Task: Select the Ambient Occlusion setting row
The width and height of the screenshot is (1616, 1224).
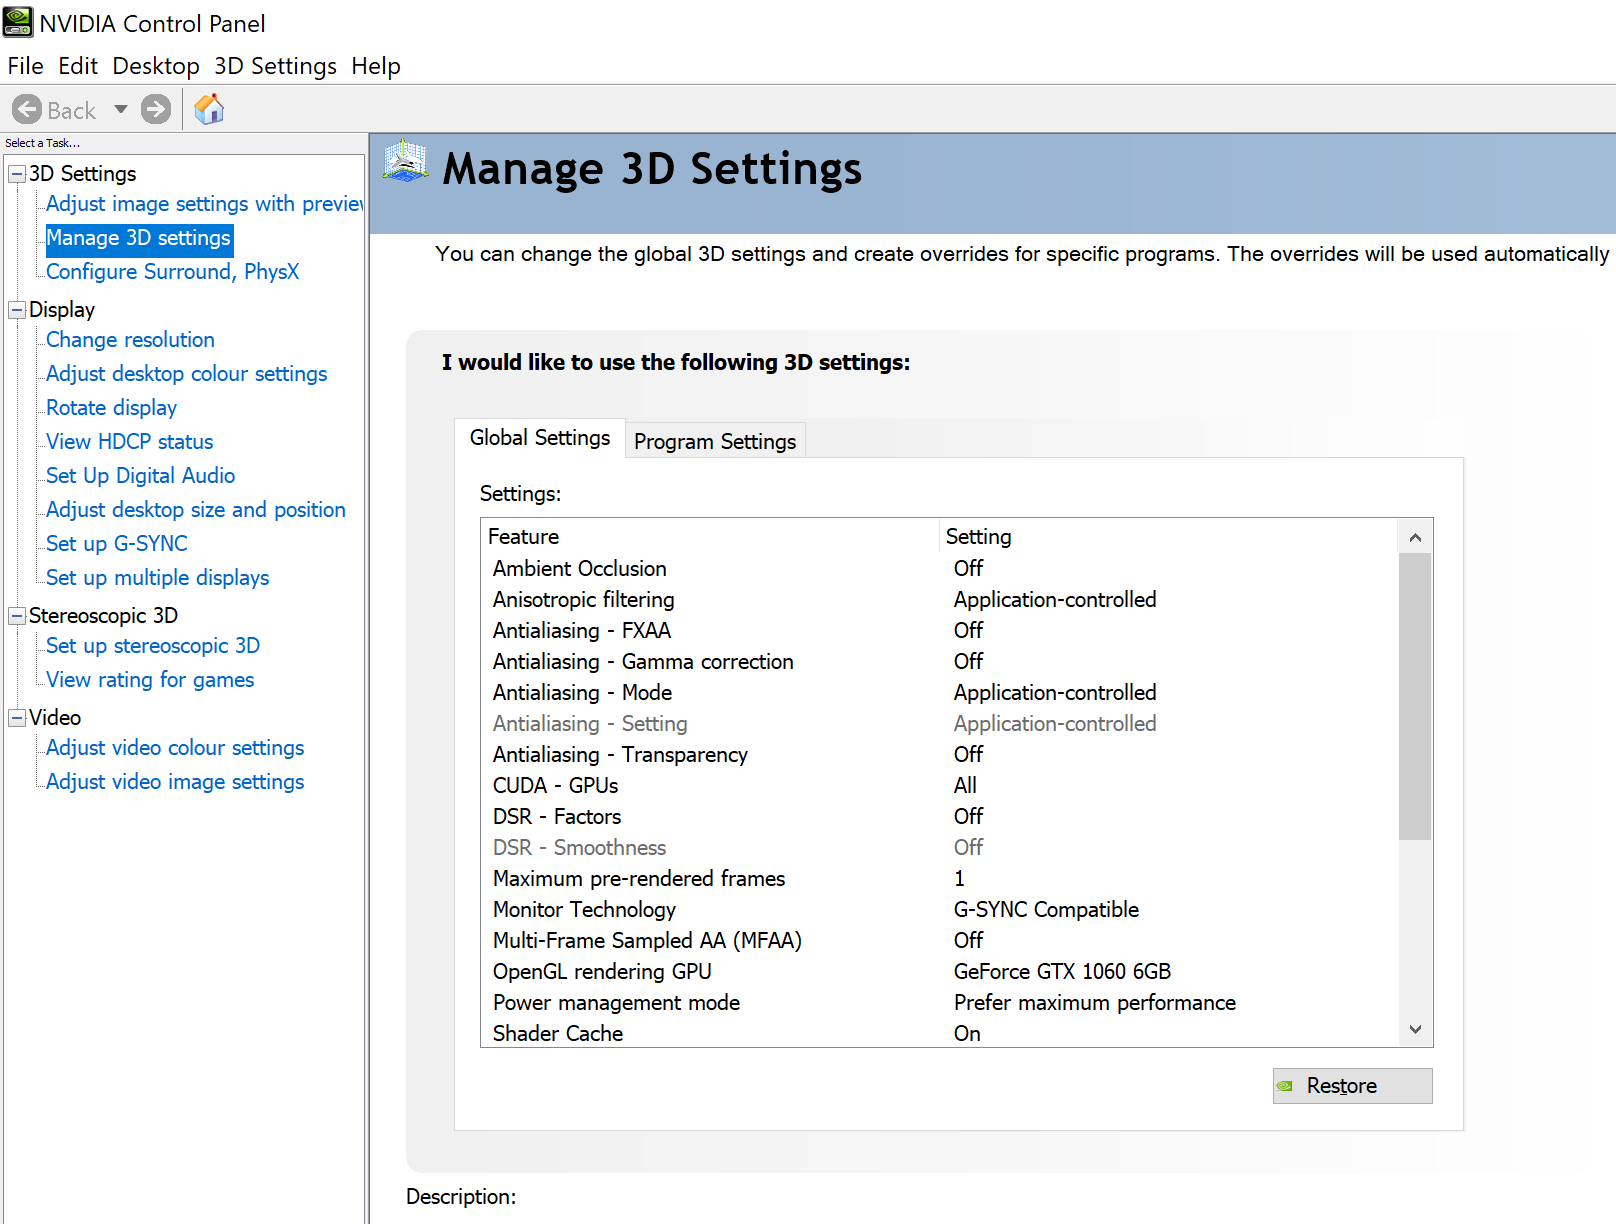Action: [579, 568]
